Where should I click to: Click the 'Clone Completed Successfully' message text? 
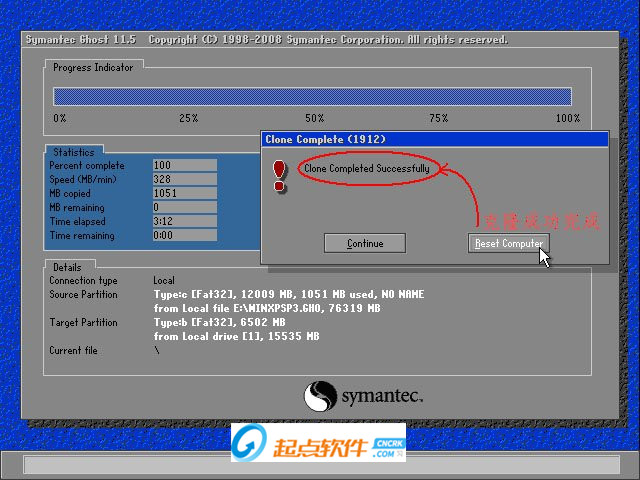[x=367, y=168]
